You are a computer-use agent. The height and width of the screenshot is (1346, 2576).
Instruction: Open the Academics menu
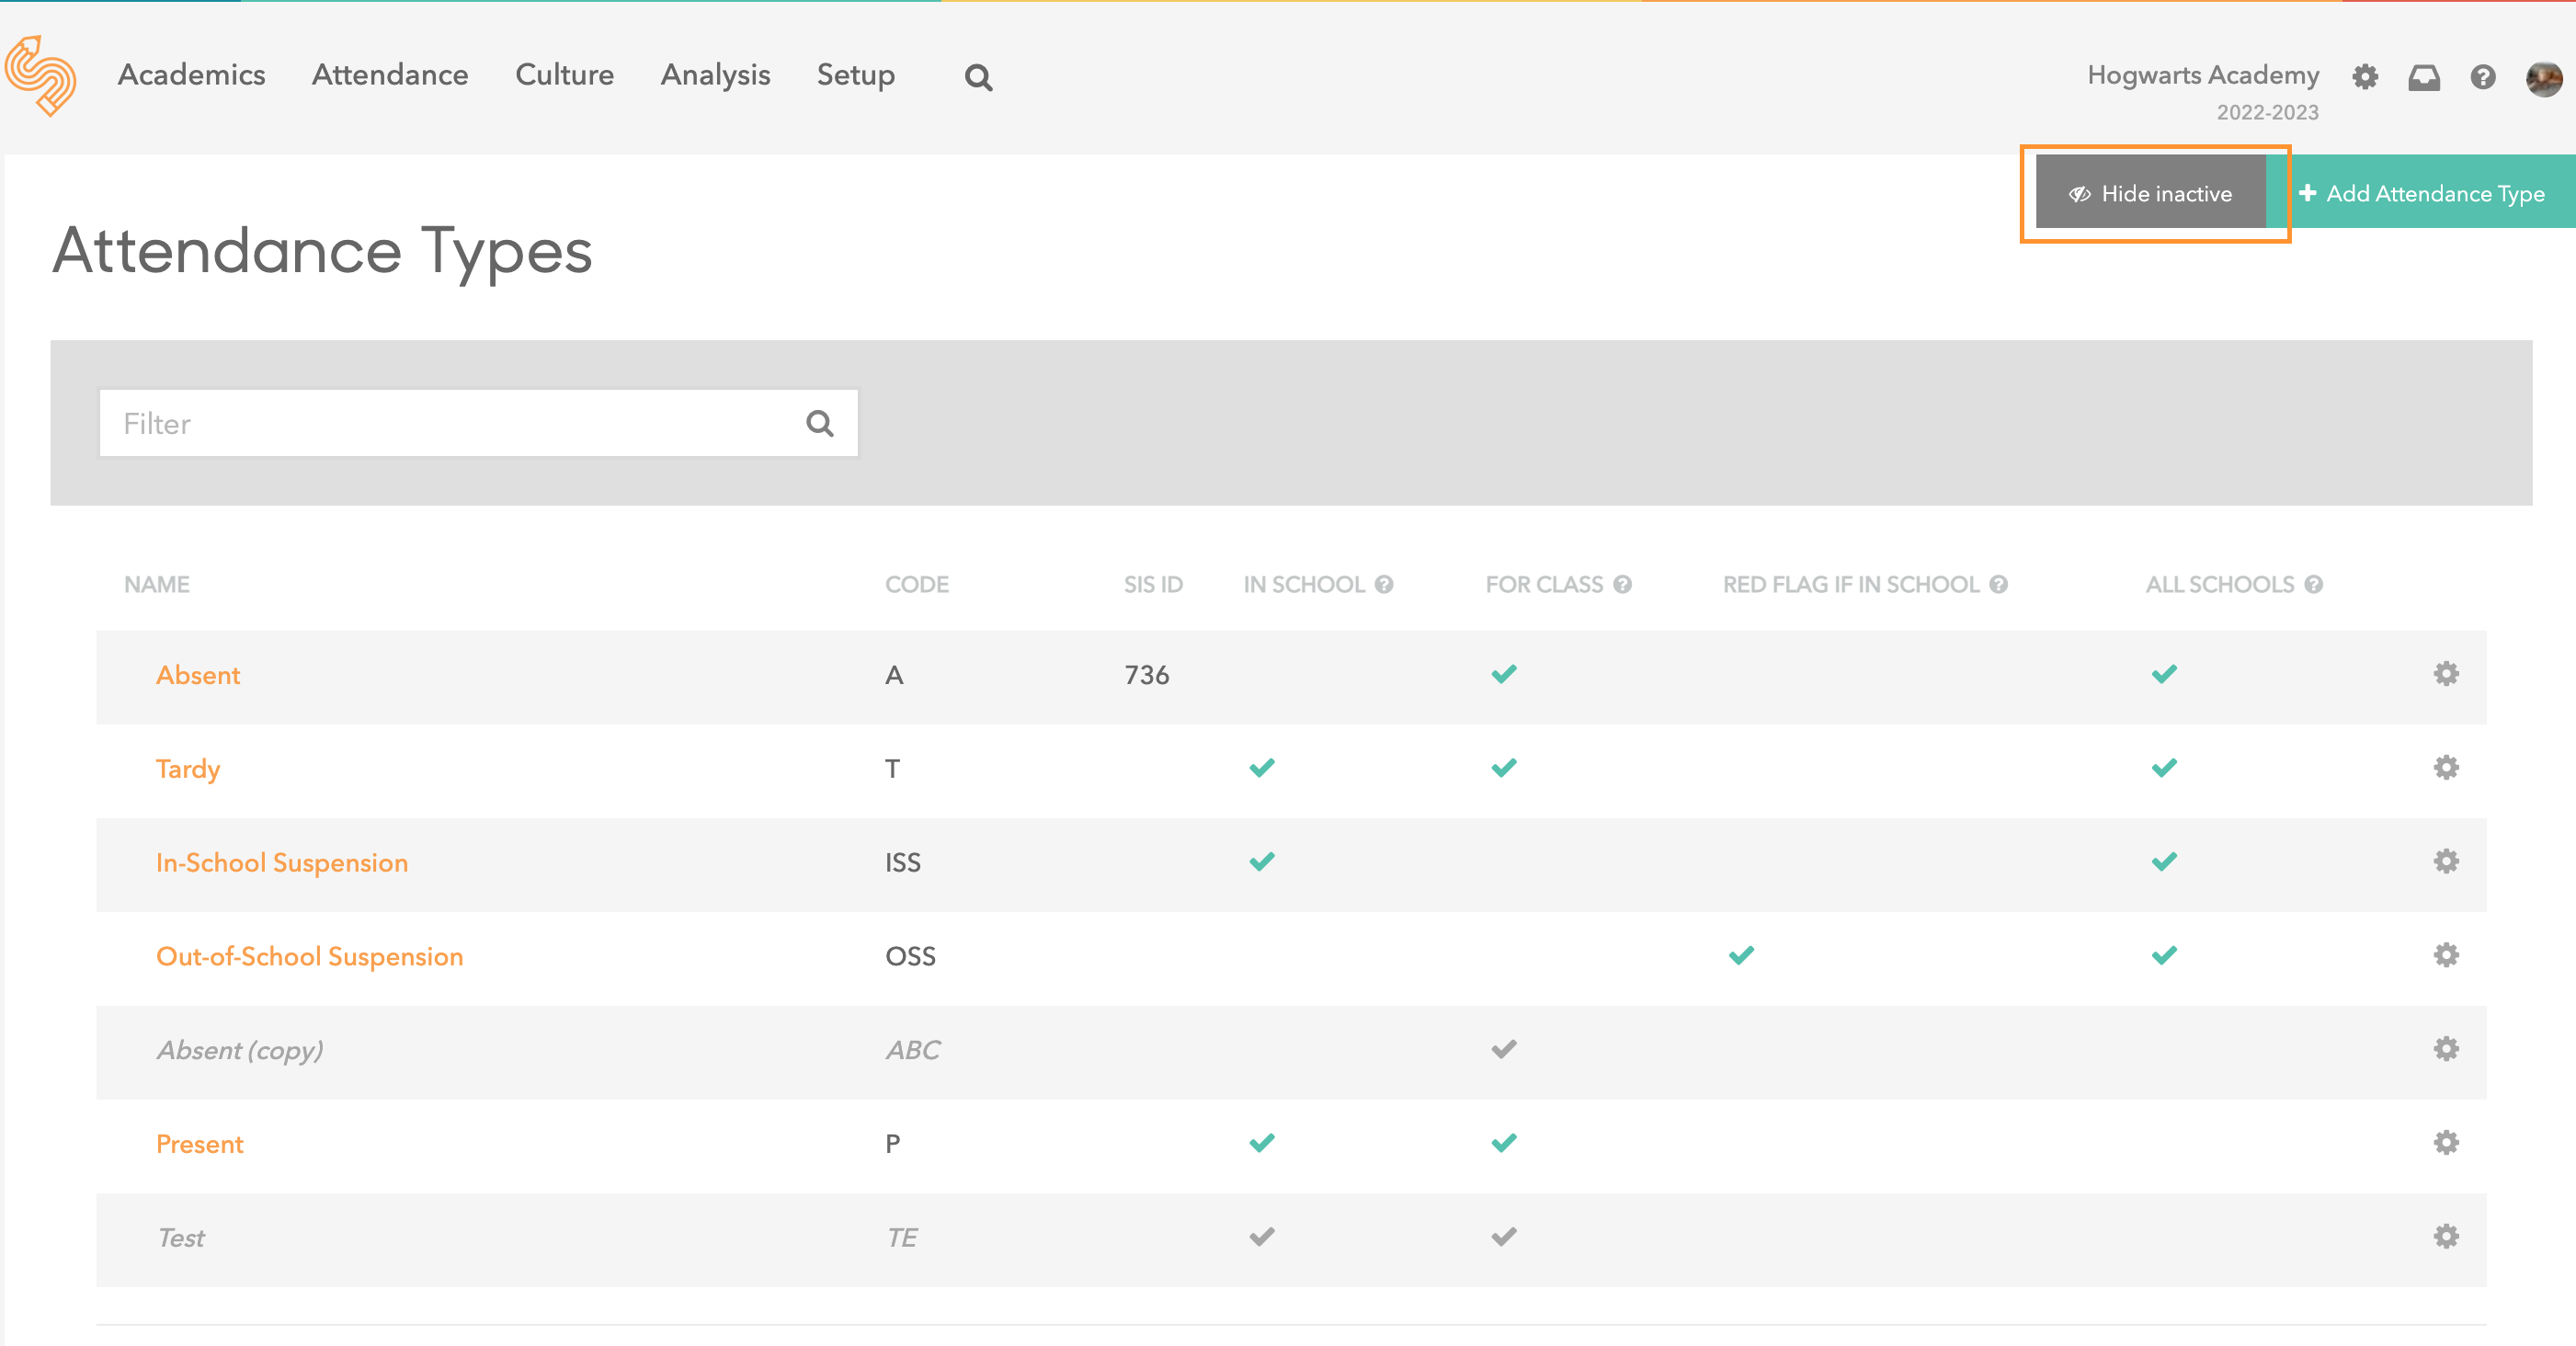[191, 75]
